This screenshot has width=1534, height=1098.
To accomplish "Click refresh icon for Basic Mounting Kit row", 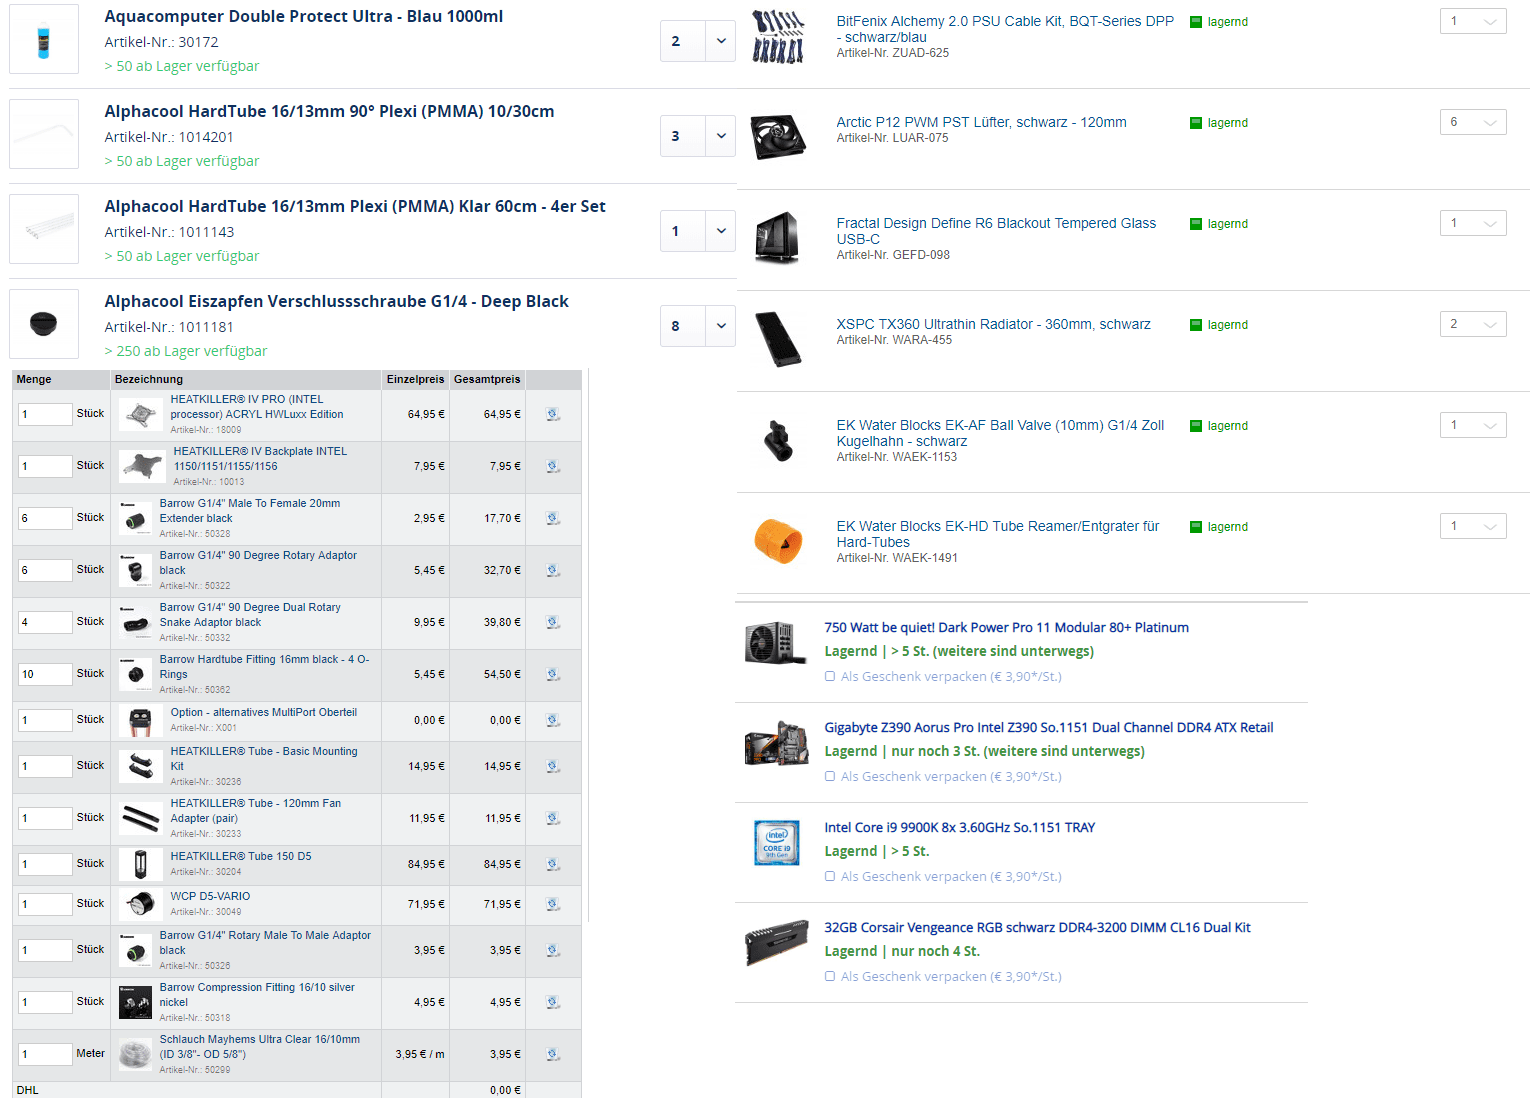I will [x=553, y=766].
